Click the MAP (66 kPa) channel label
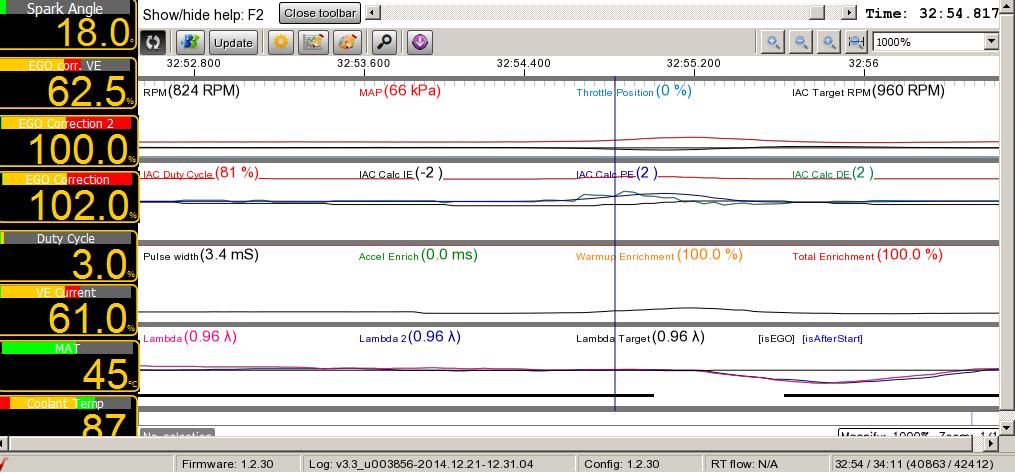 399,91
